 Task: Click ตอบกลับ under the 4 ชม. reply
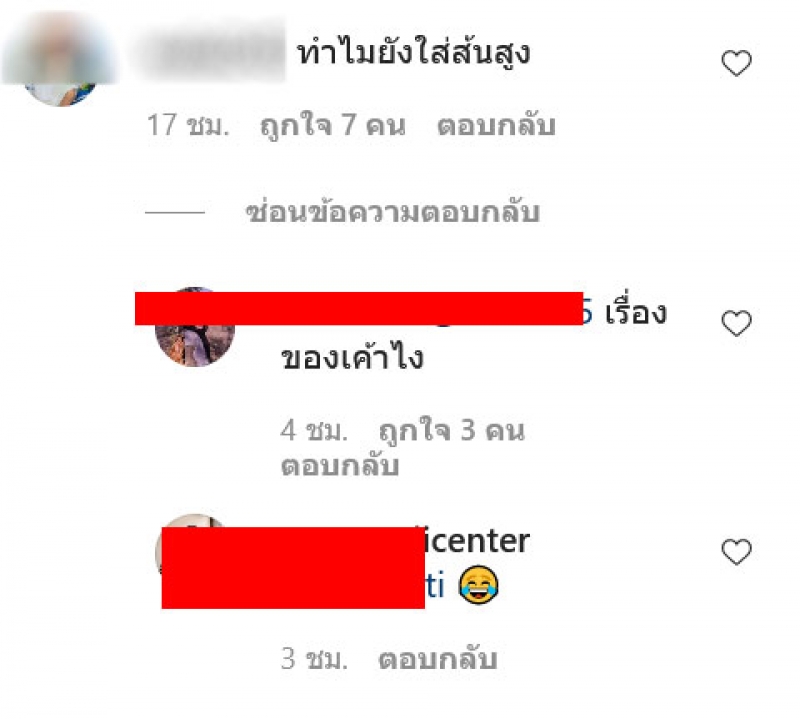pyautogui.click(x=340, y=465)
